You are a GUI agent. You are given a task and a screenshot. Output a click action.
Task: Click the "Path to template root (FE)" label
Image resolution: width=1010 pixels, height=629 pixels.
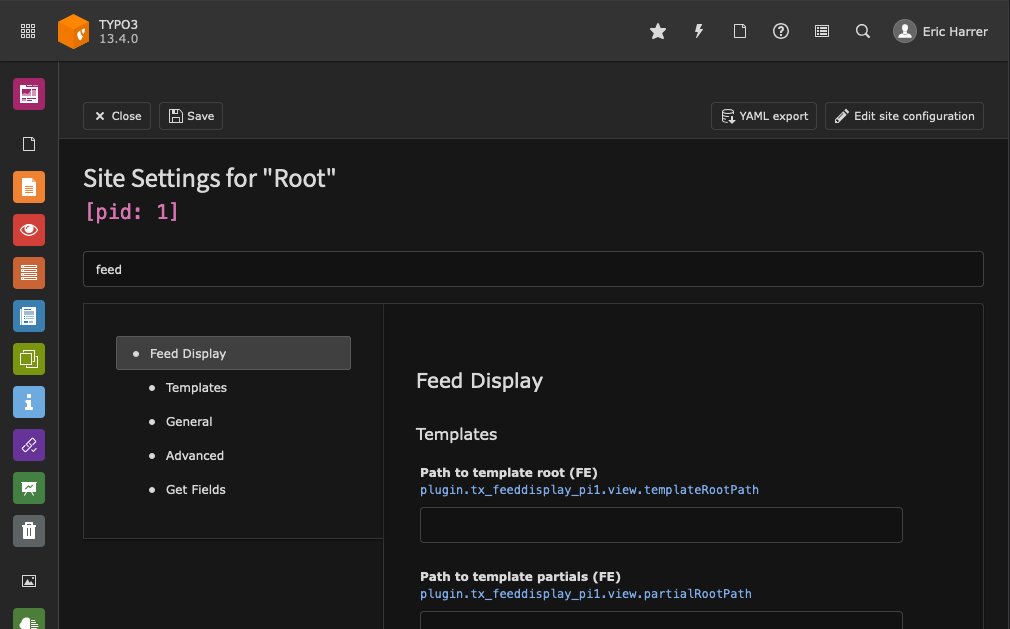(x=509, y=473)
